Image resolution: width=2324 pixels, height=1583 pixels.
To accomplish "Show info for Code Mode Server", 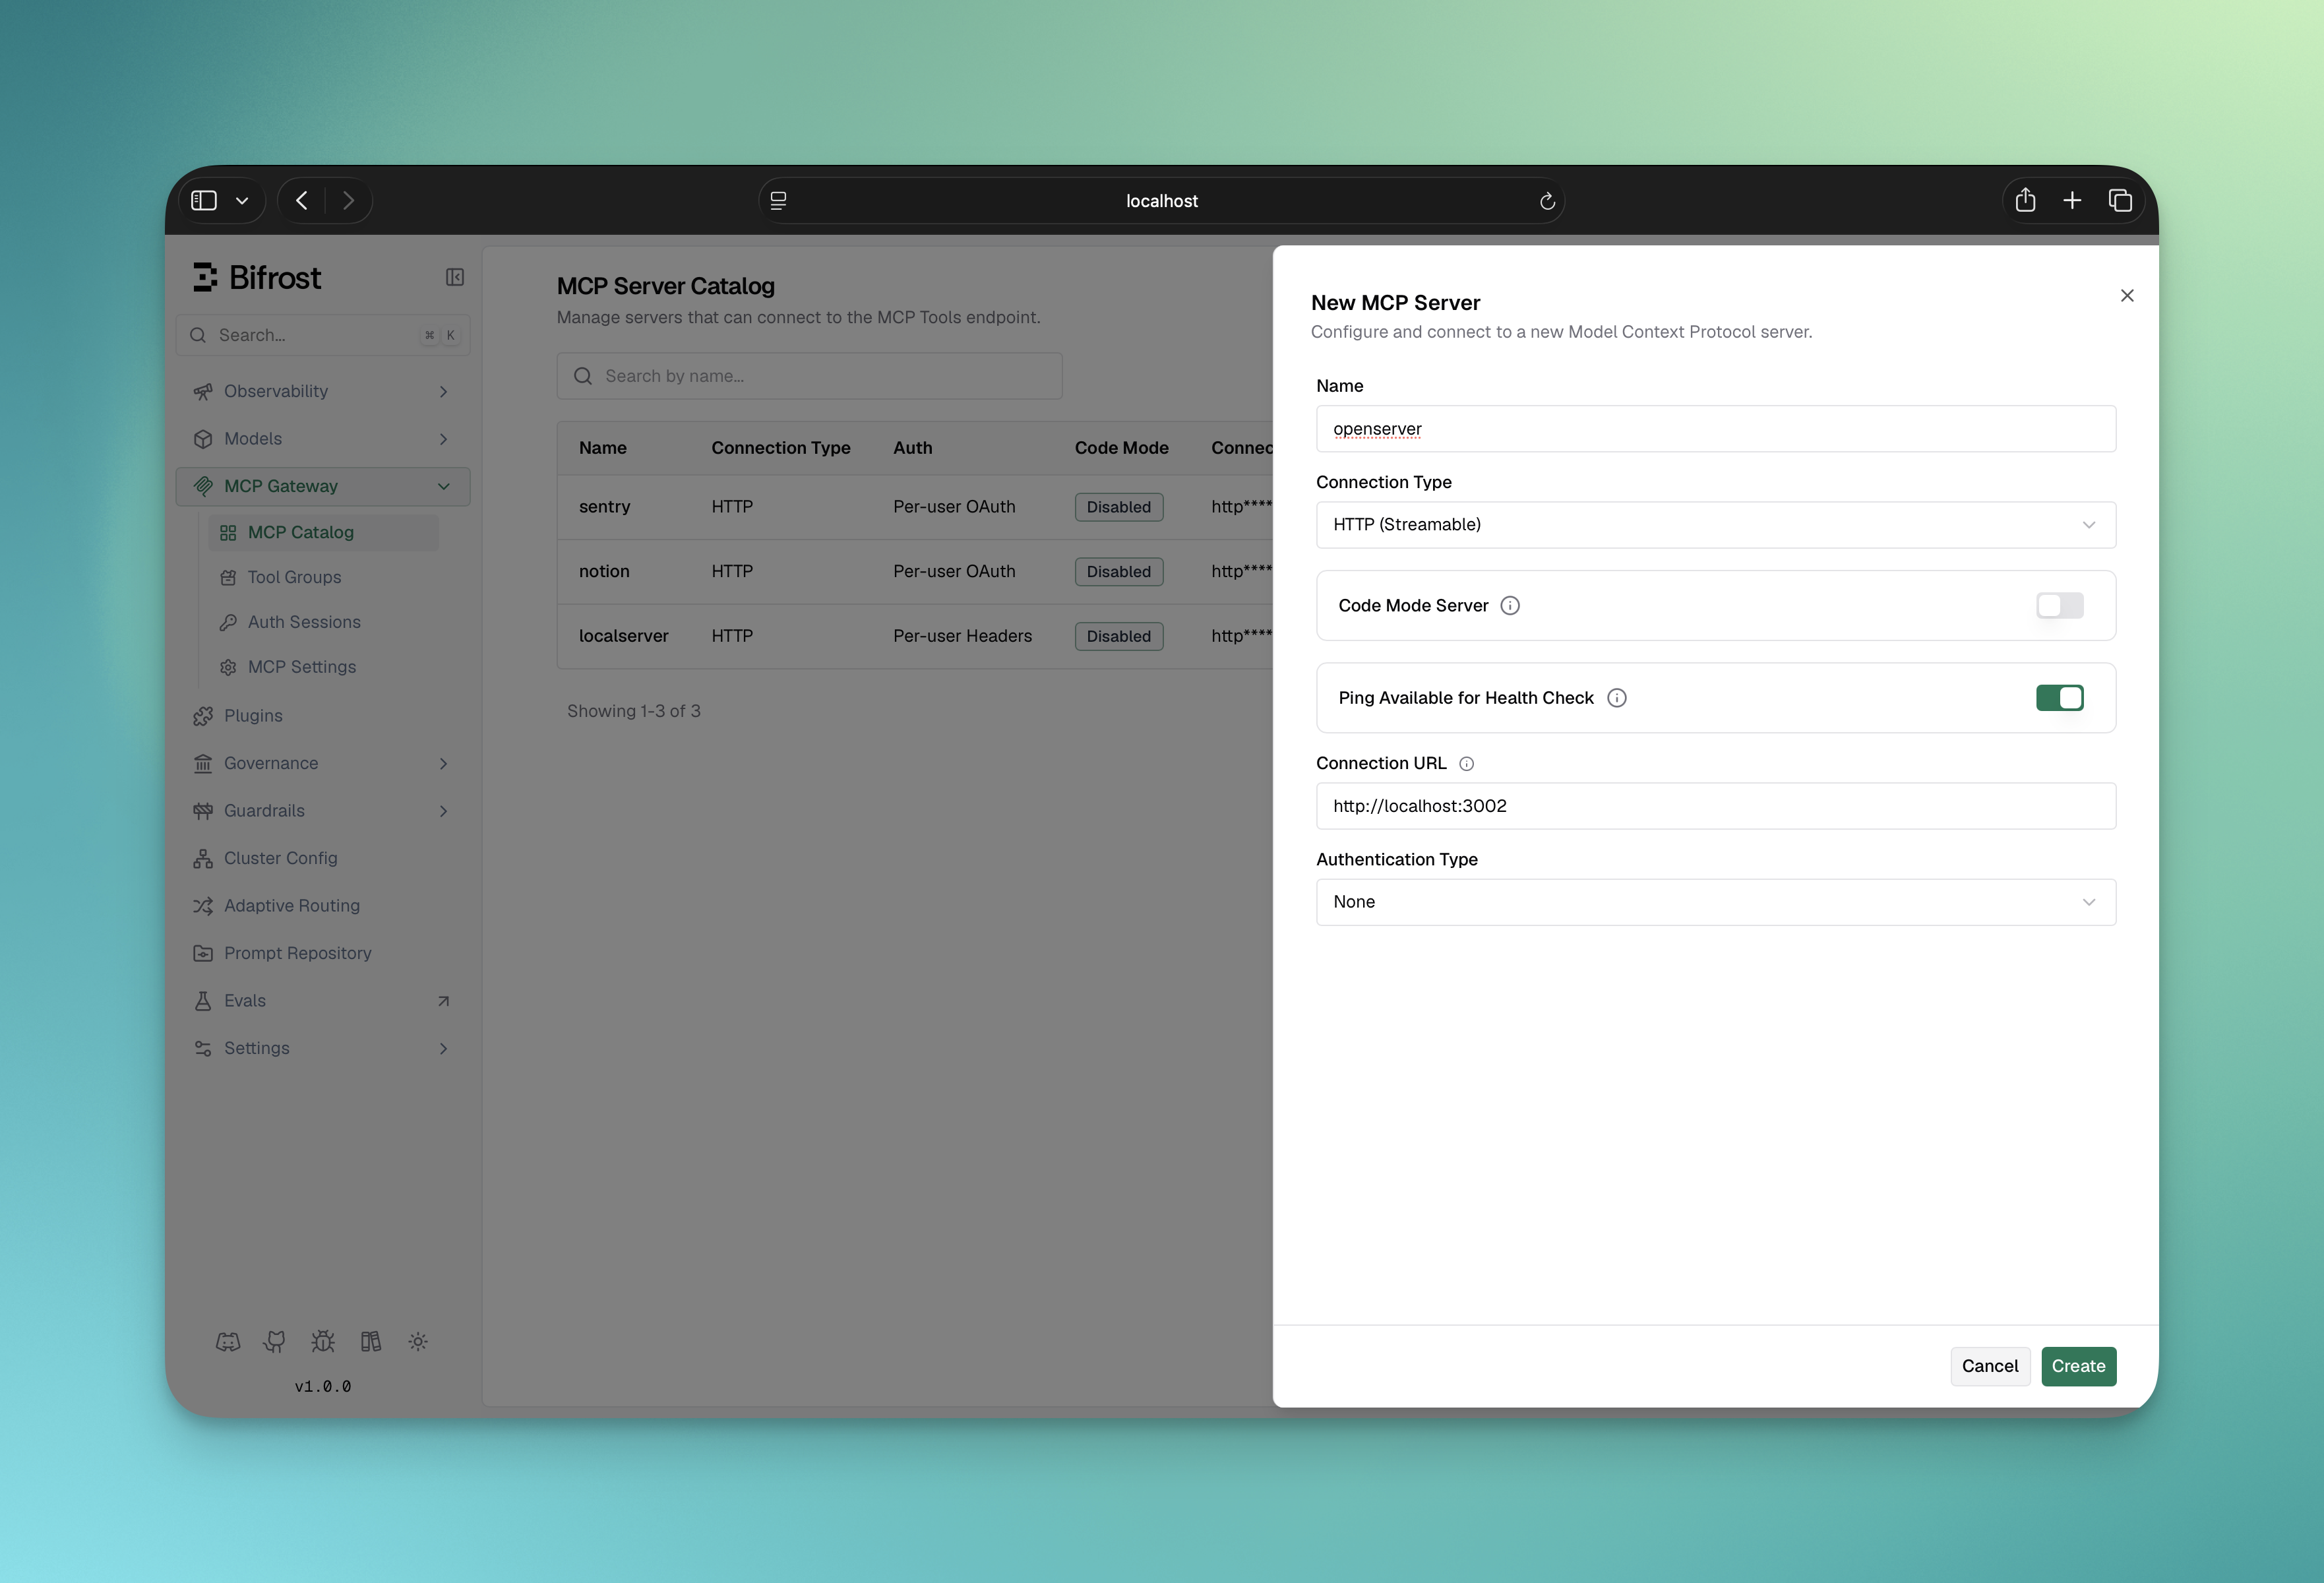I will [x=1510, y=605].
